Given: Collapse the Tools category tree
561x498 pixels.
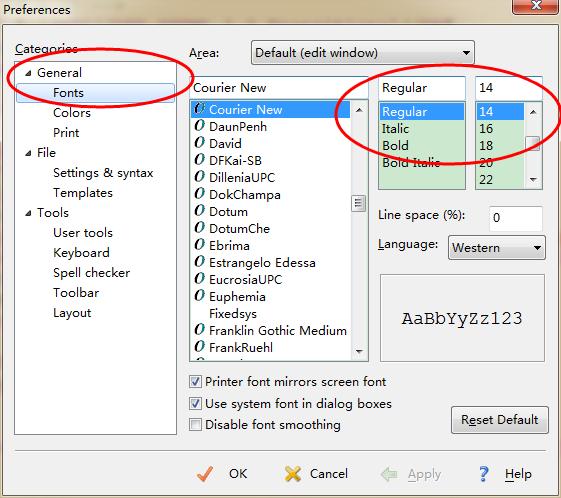Looking at the screenshot, I should tap(28, 213).
